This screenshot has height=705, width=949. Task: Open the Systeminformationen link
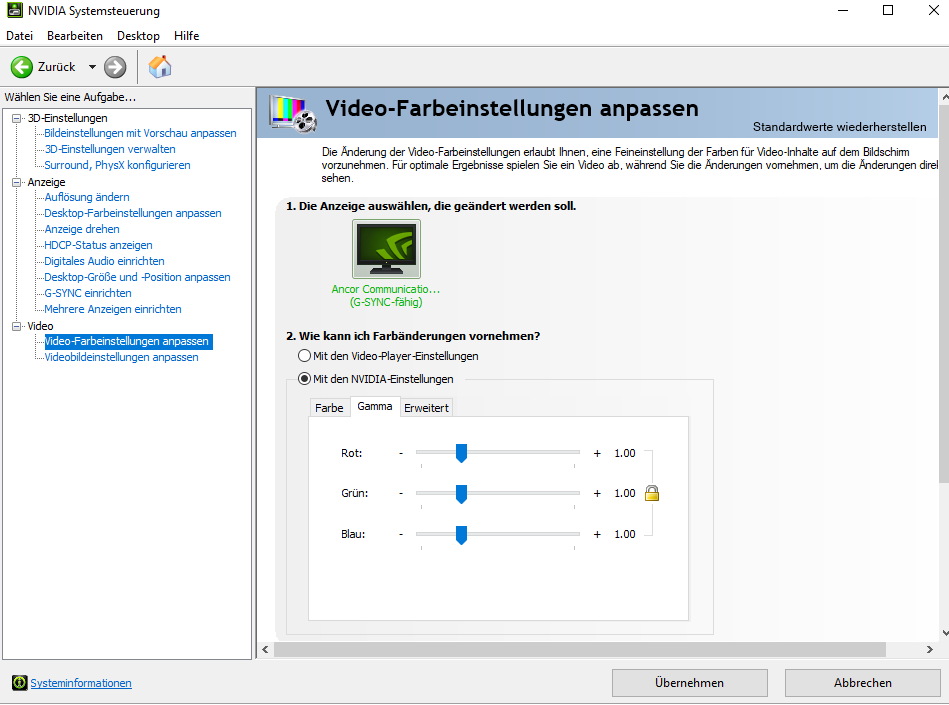[x=80, y=683]
